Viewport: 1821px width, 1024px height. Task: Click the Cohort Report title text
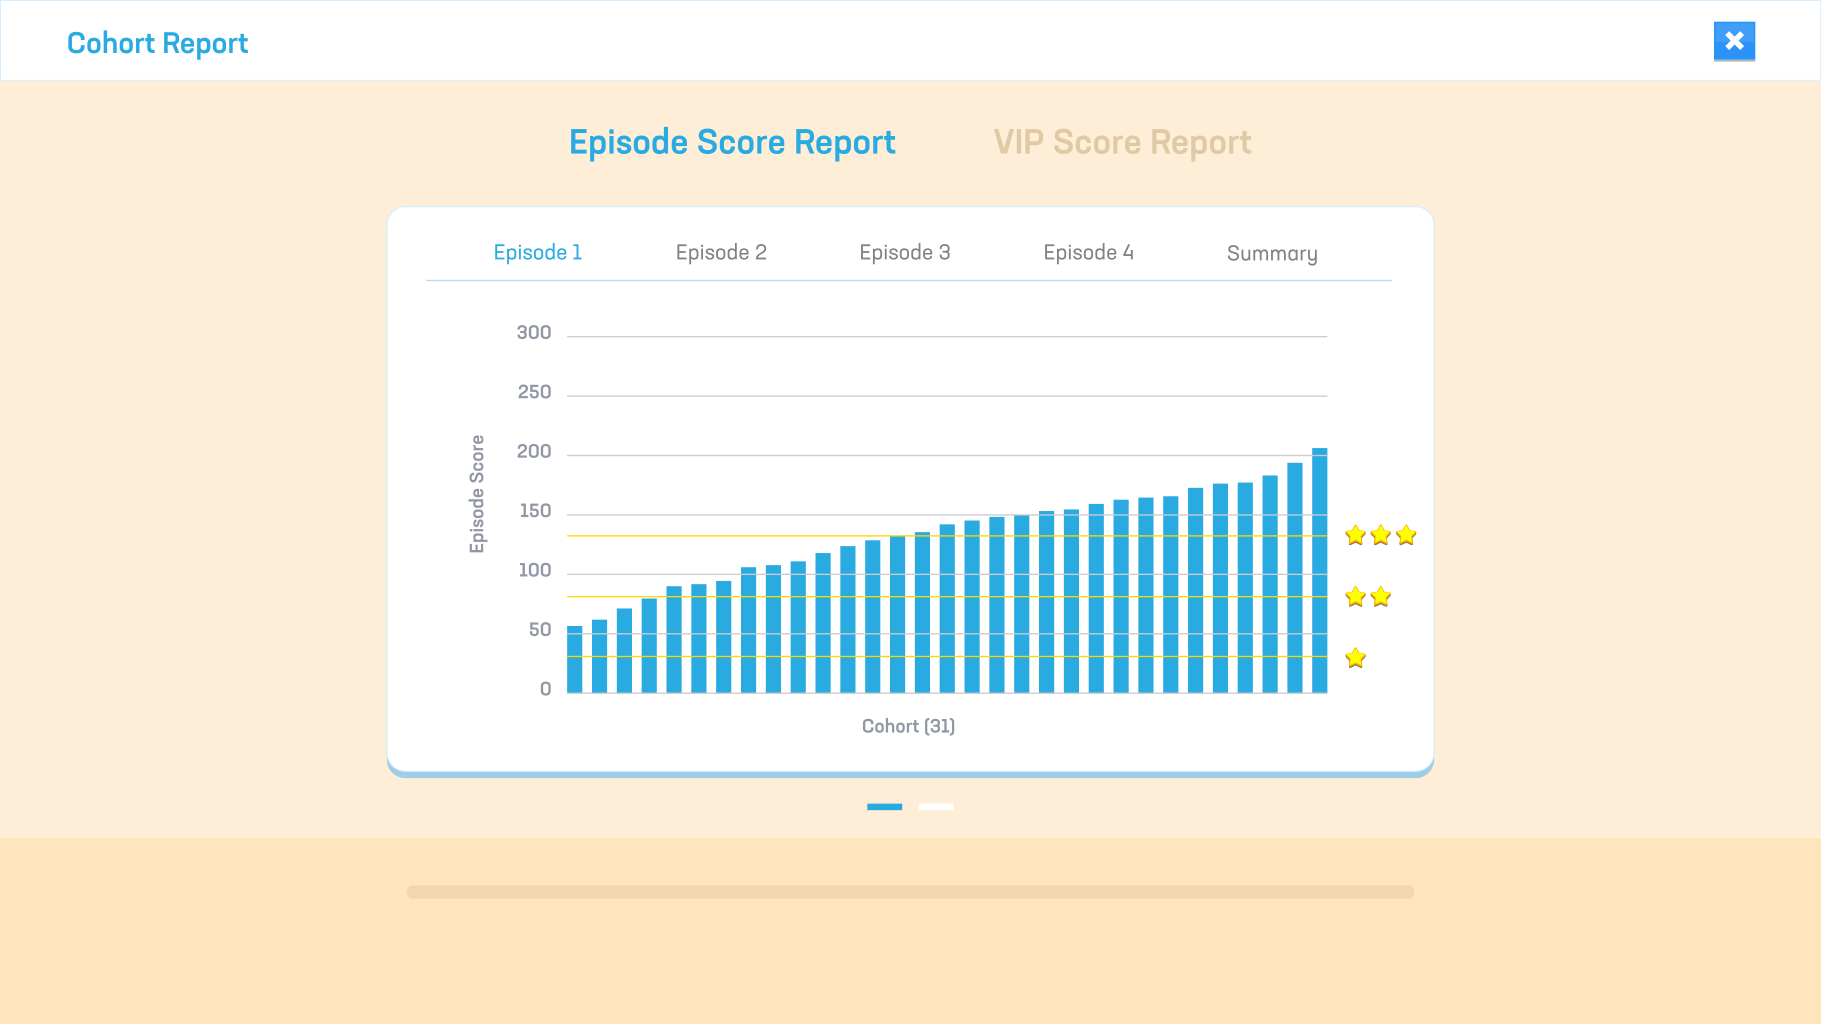[157, 43]
